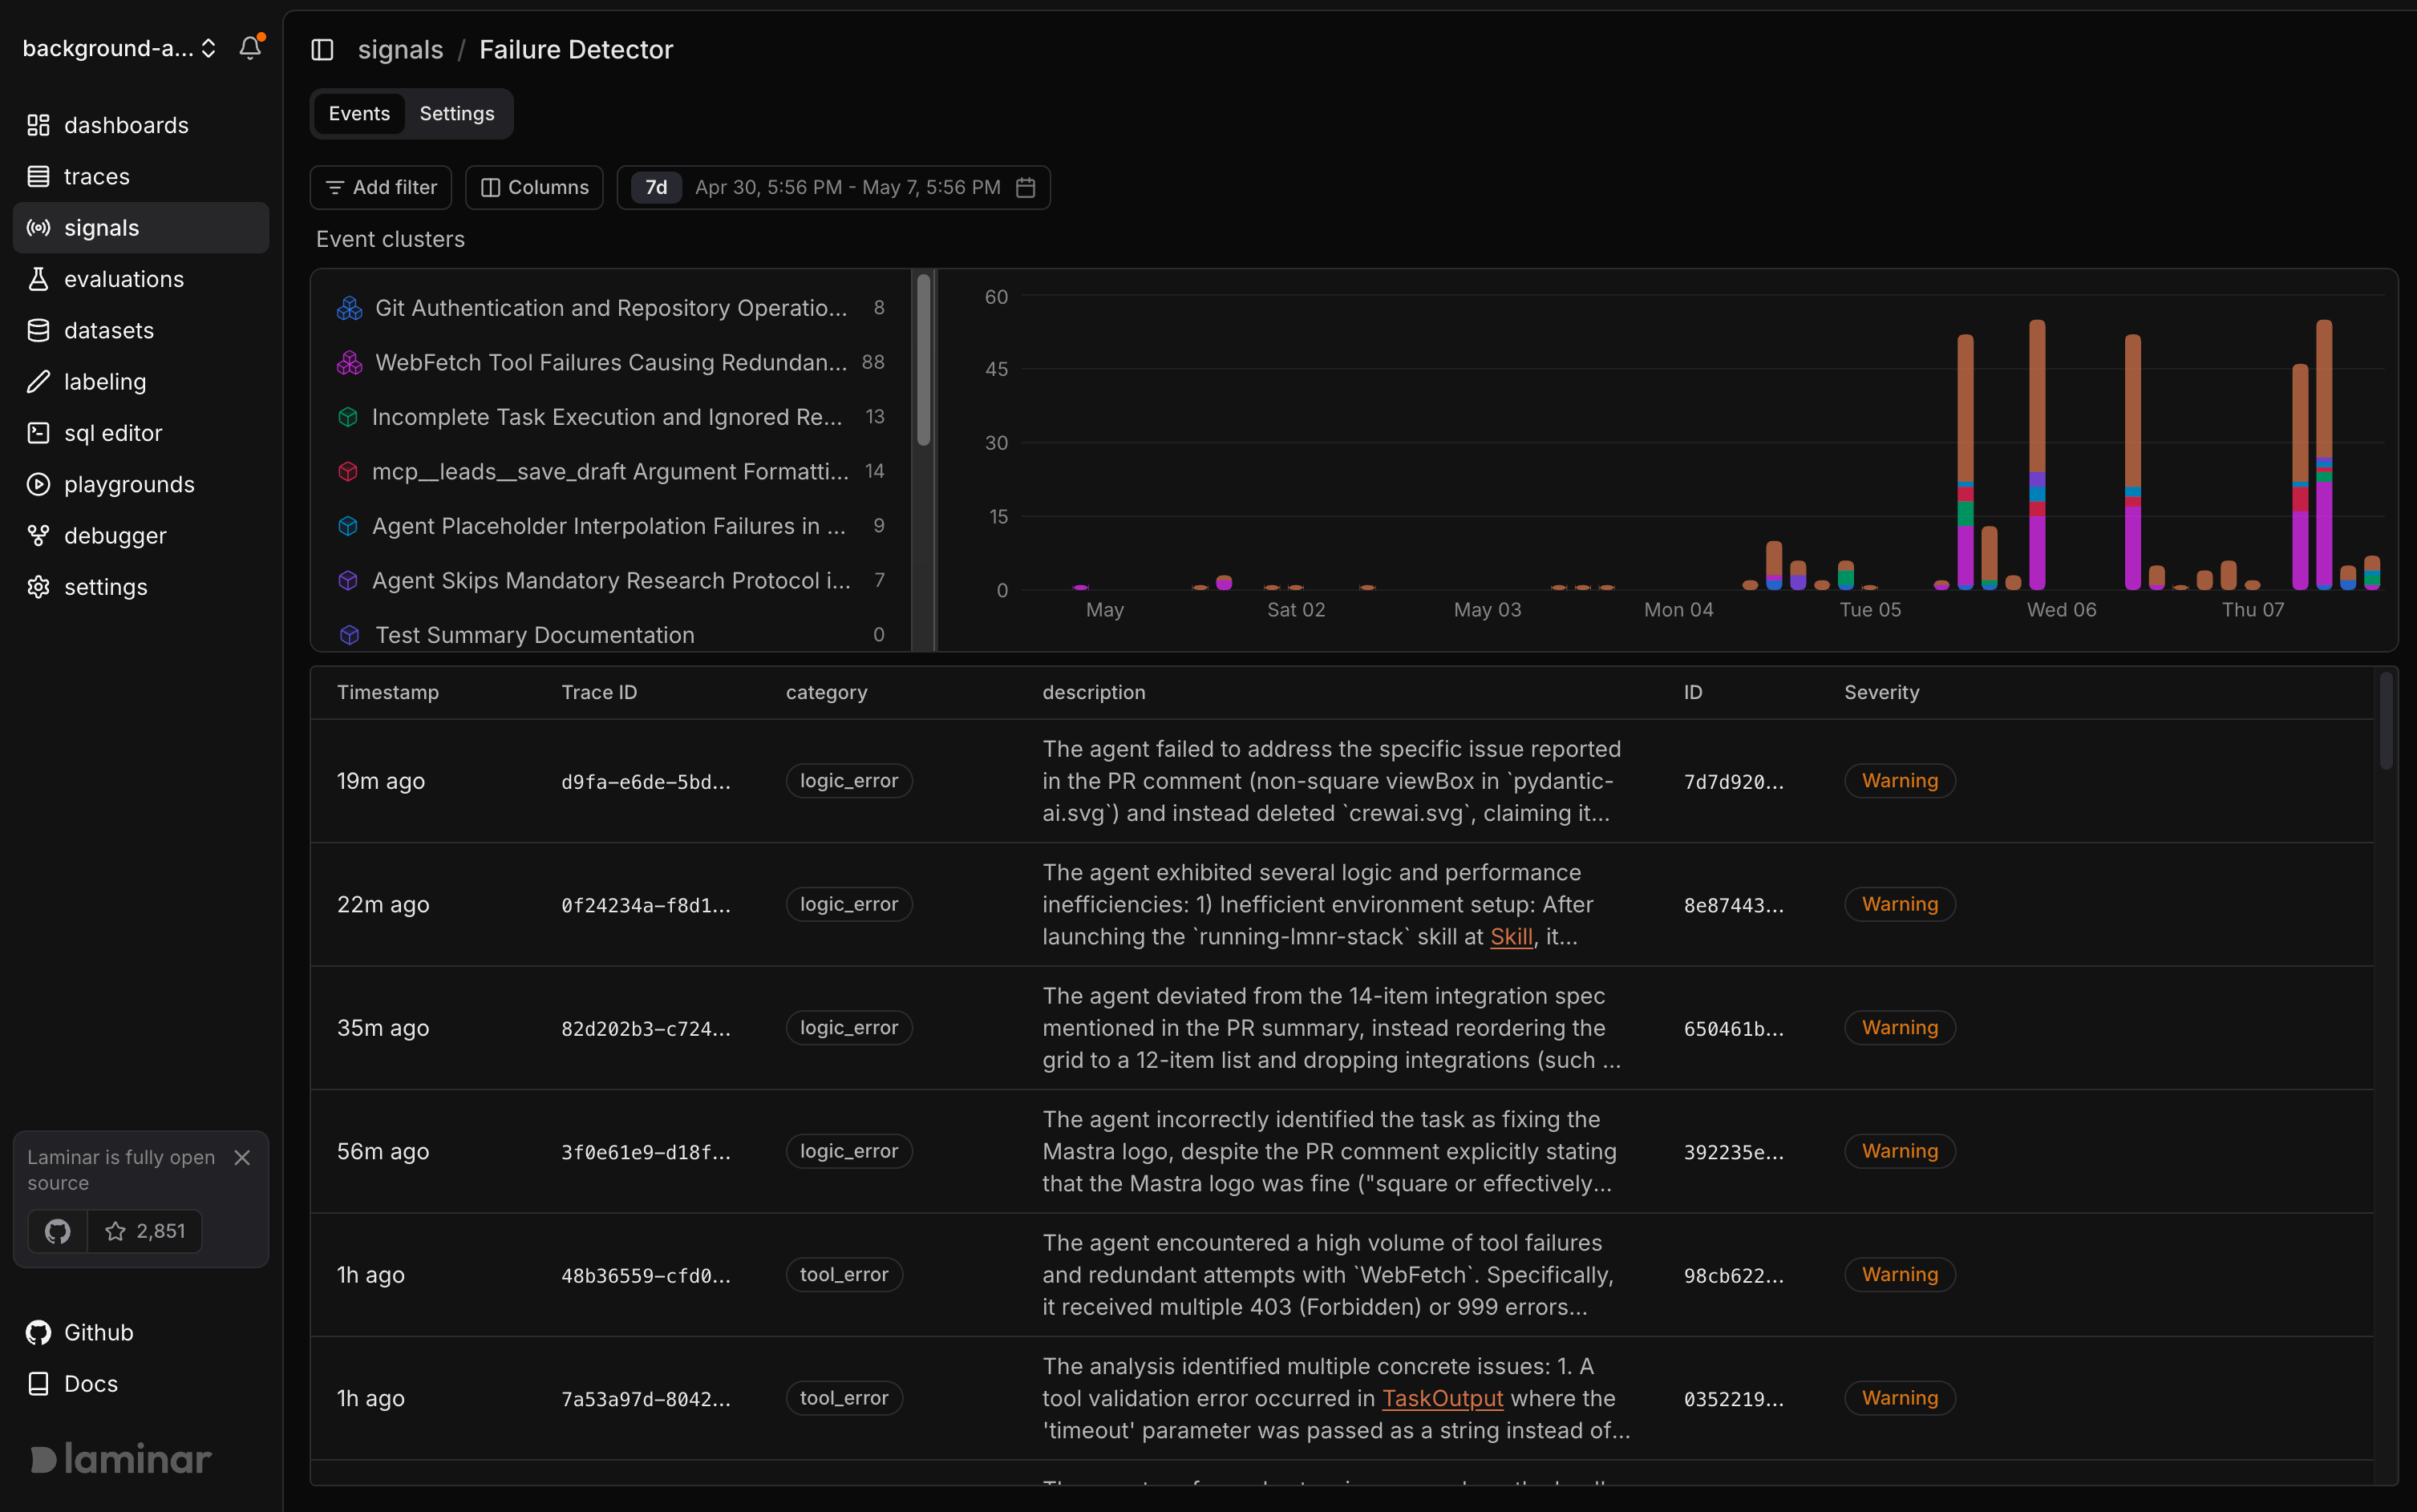
Task: Click the WebFetch Tool Failures cluster icon
Action: click(x=349, y=362)
